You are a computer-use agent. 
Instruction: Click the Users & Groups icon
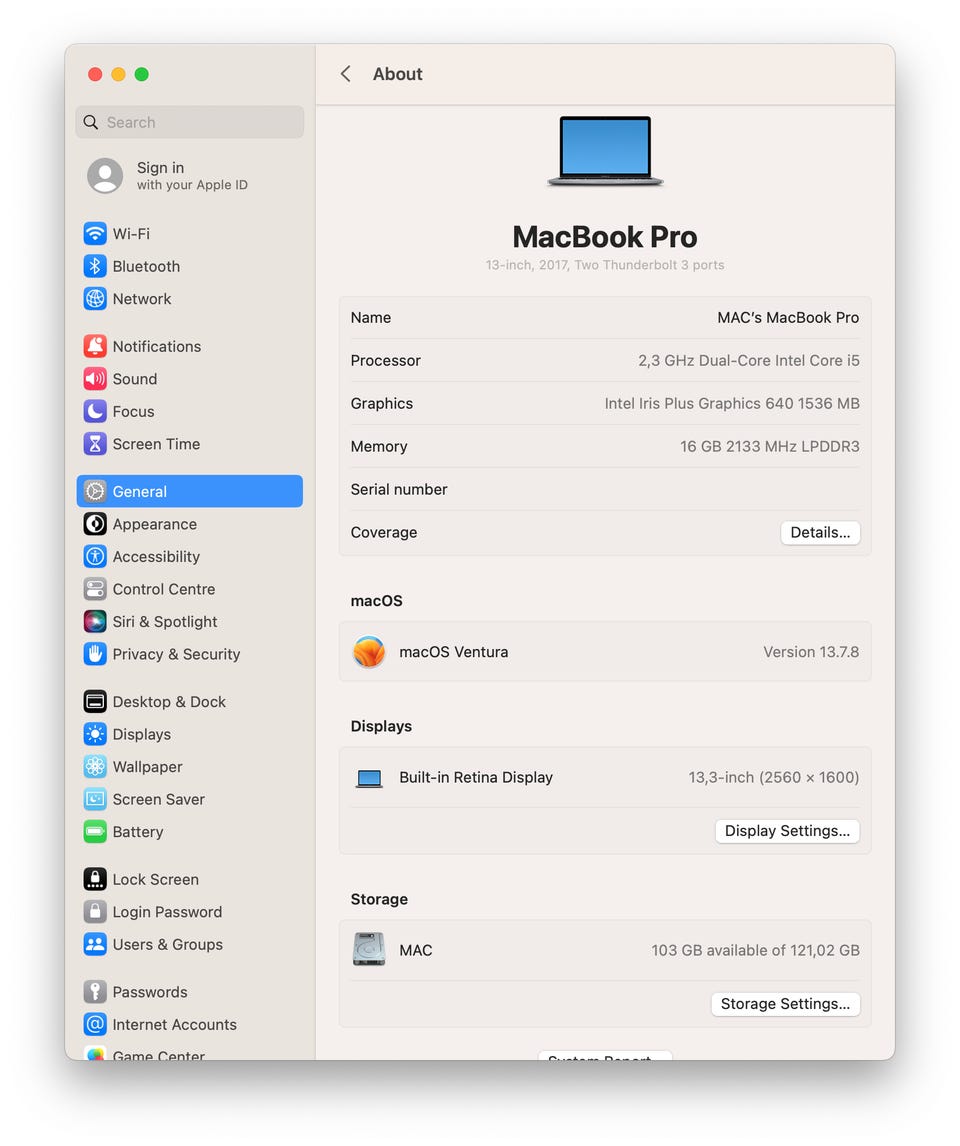(95, 944)
